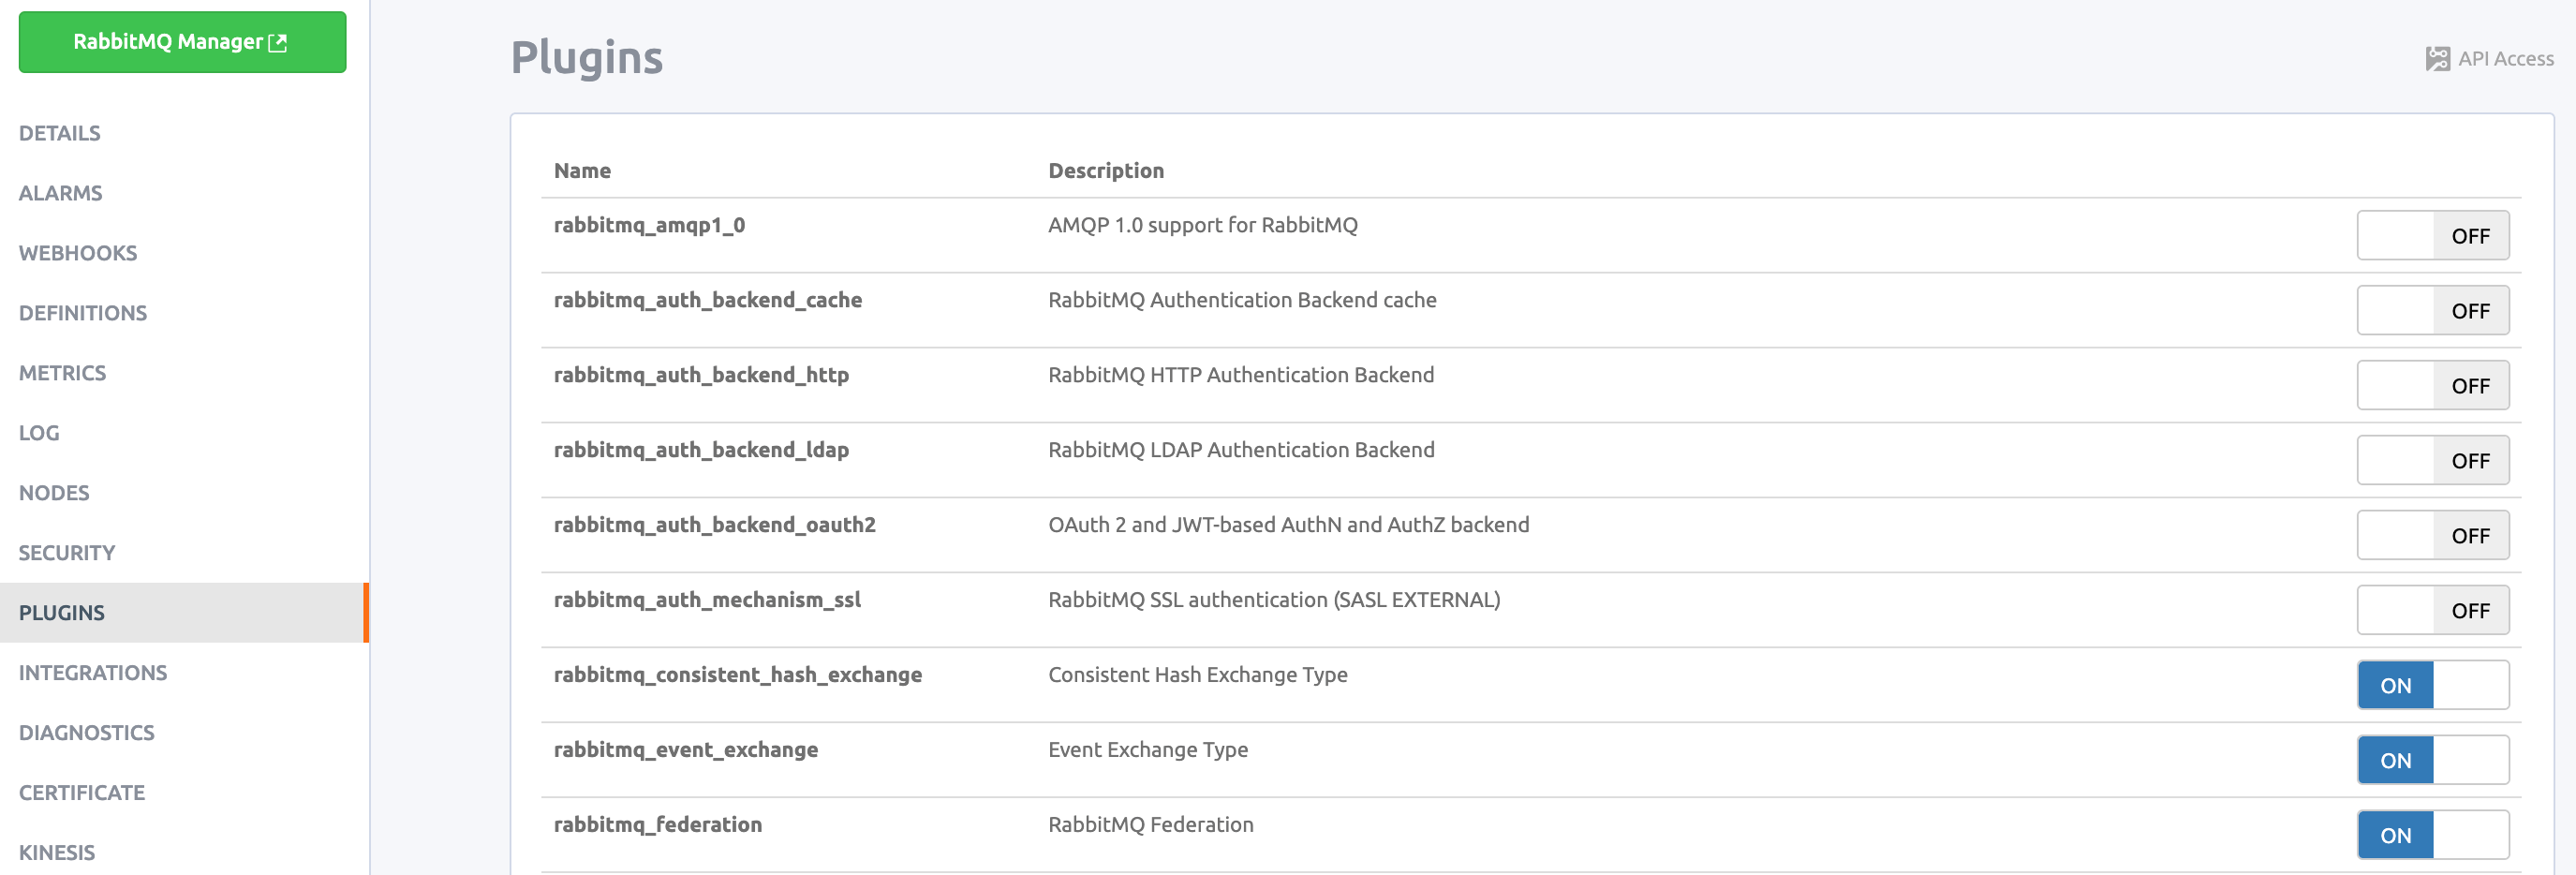Disable the rabbitmq_federation plugin toggle
This screenshot has height=875, width=2576.
click(2432, 835)
